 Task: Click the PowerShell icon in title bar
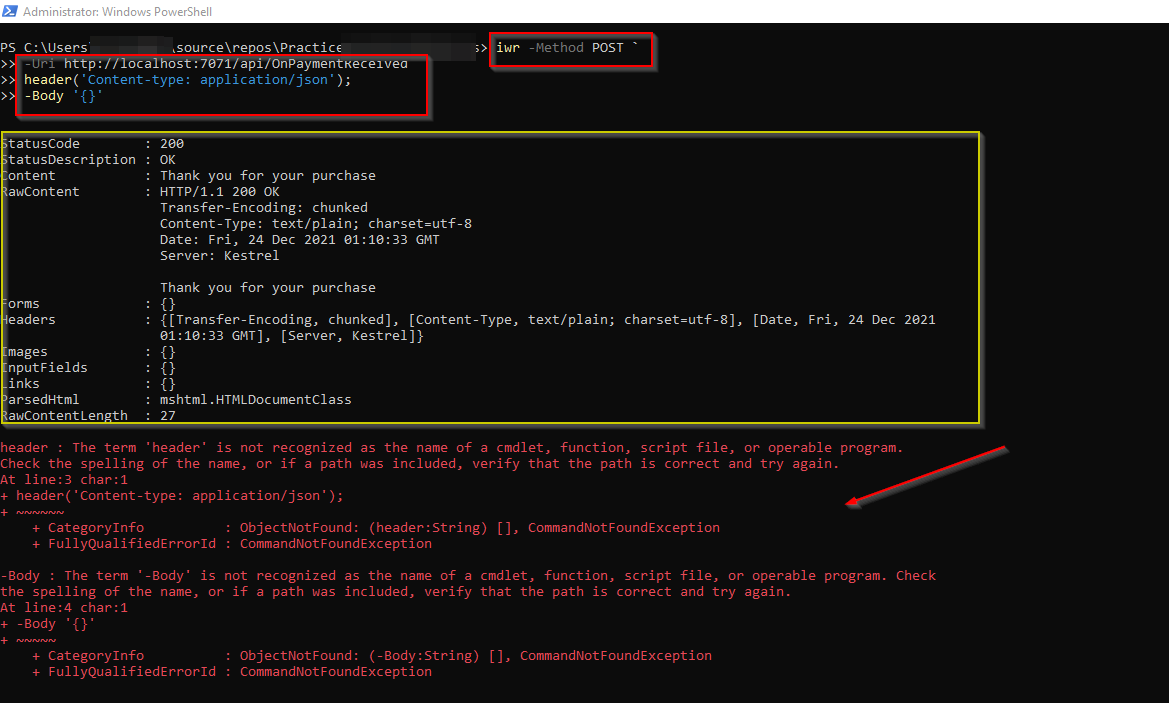click(10, 11)
